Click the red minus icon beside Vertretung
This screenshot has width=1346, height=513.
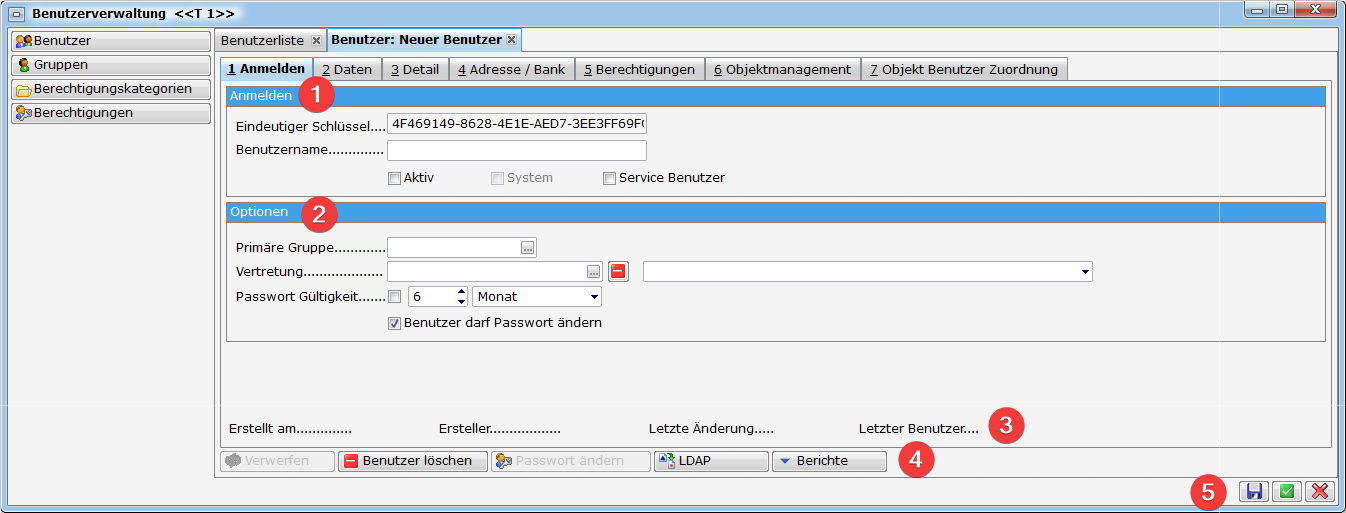pyautogui.click(x=618, y=272)
